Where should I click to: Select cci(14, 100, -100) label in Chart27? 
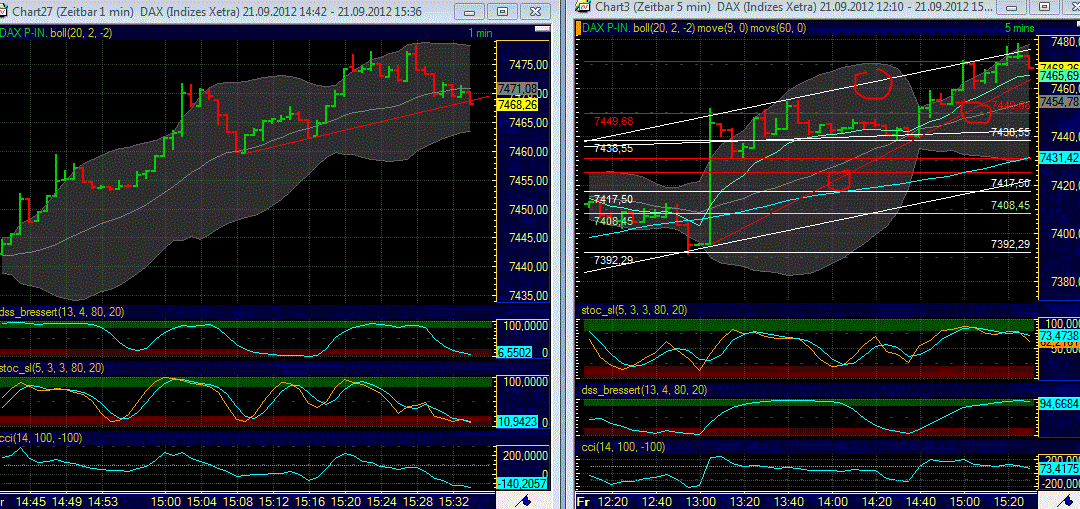pyautogui.click(x=43, y=438)
